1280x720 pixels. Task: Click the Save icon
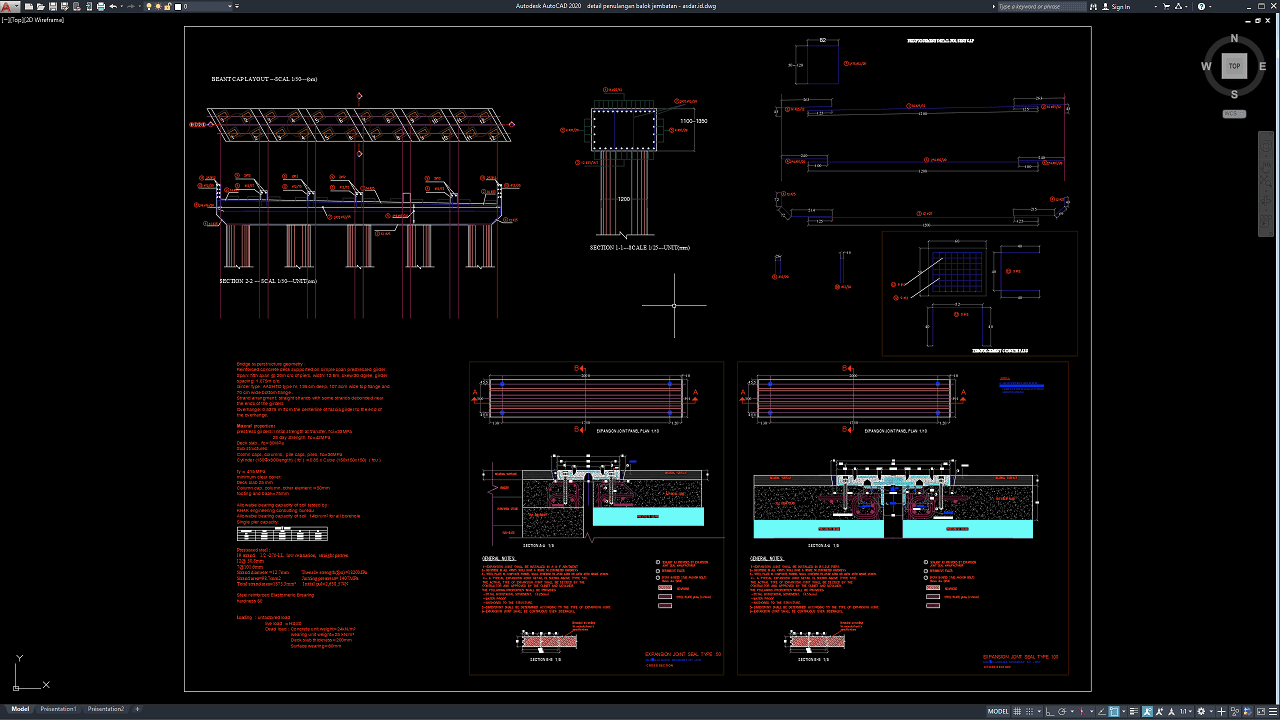click(x=53, y=6)
